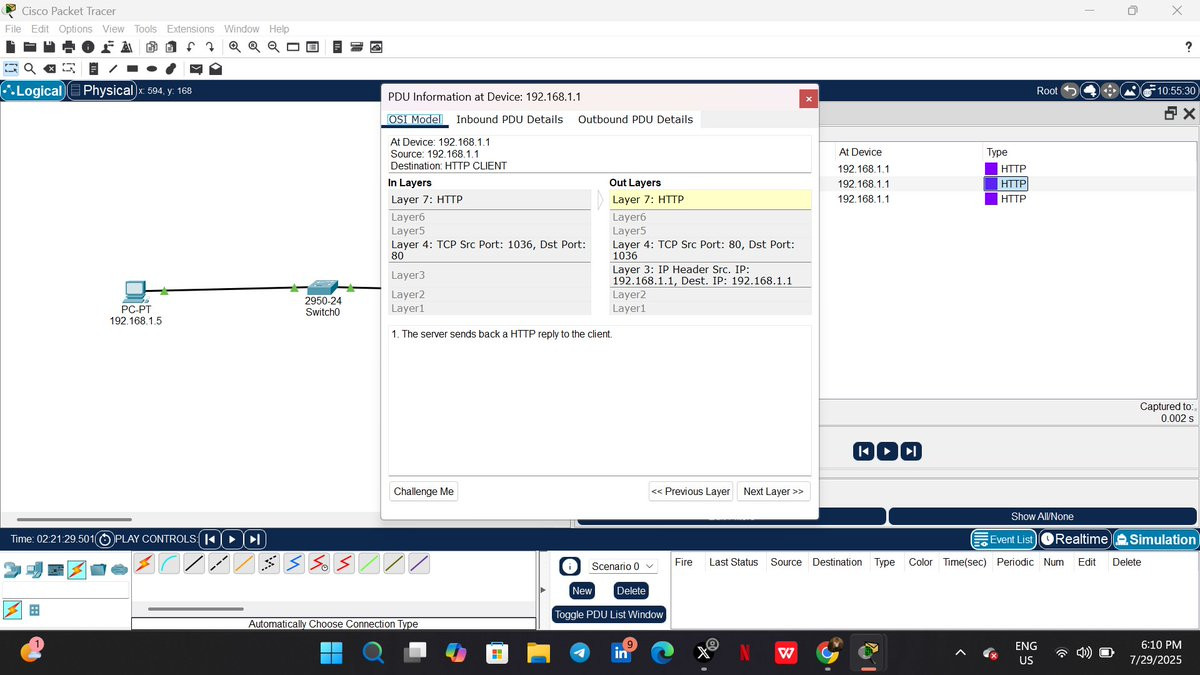Click the Paste toolbar icon
The image size is (1200, 675).
[x=171, y=47]
